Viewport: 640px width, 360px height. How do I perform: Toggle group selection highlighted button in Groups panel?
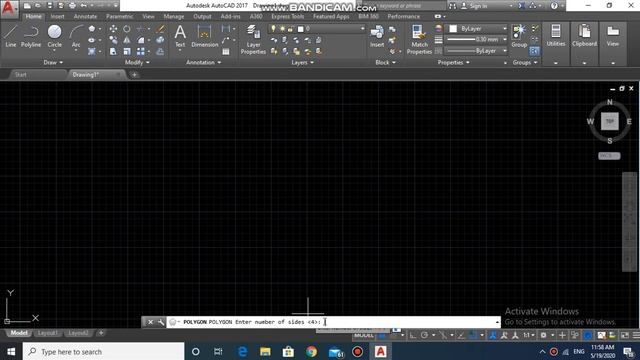pos(534,51)
